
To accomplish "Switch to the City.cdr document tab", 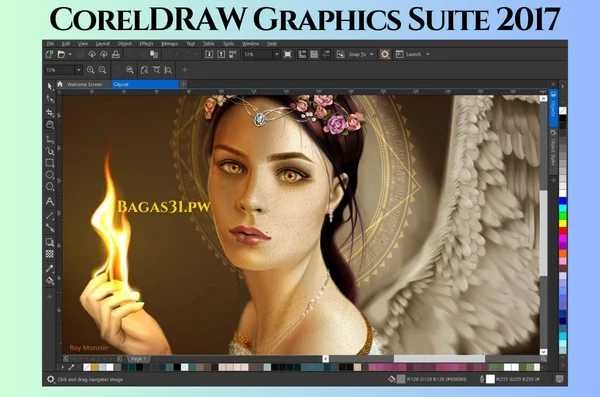I will pos(145,84).
